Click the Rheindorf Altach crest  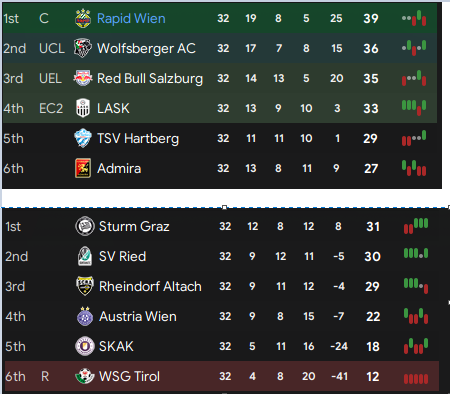click(x=85, y=286)
